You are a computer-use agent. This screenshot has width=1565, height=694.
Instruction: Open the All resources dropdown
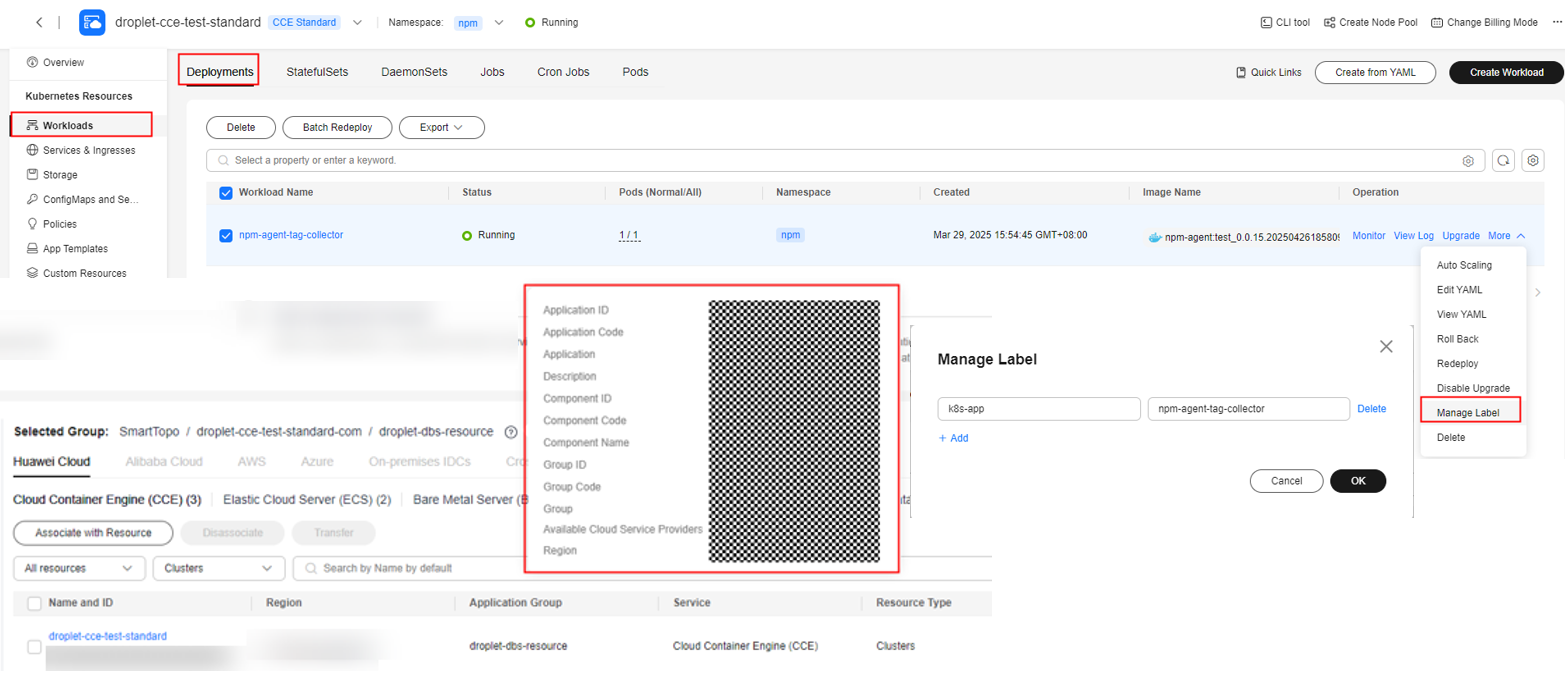(x=79, y=568)
